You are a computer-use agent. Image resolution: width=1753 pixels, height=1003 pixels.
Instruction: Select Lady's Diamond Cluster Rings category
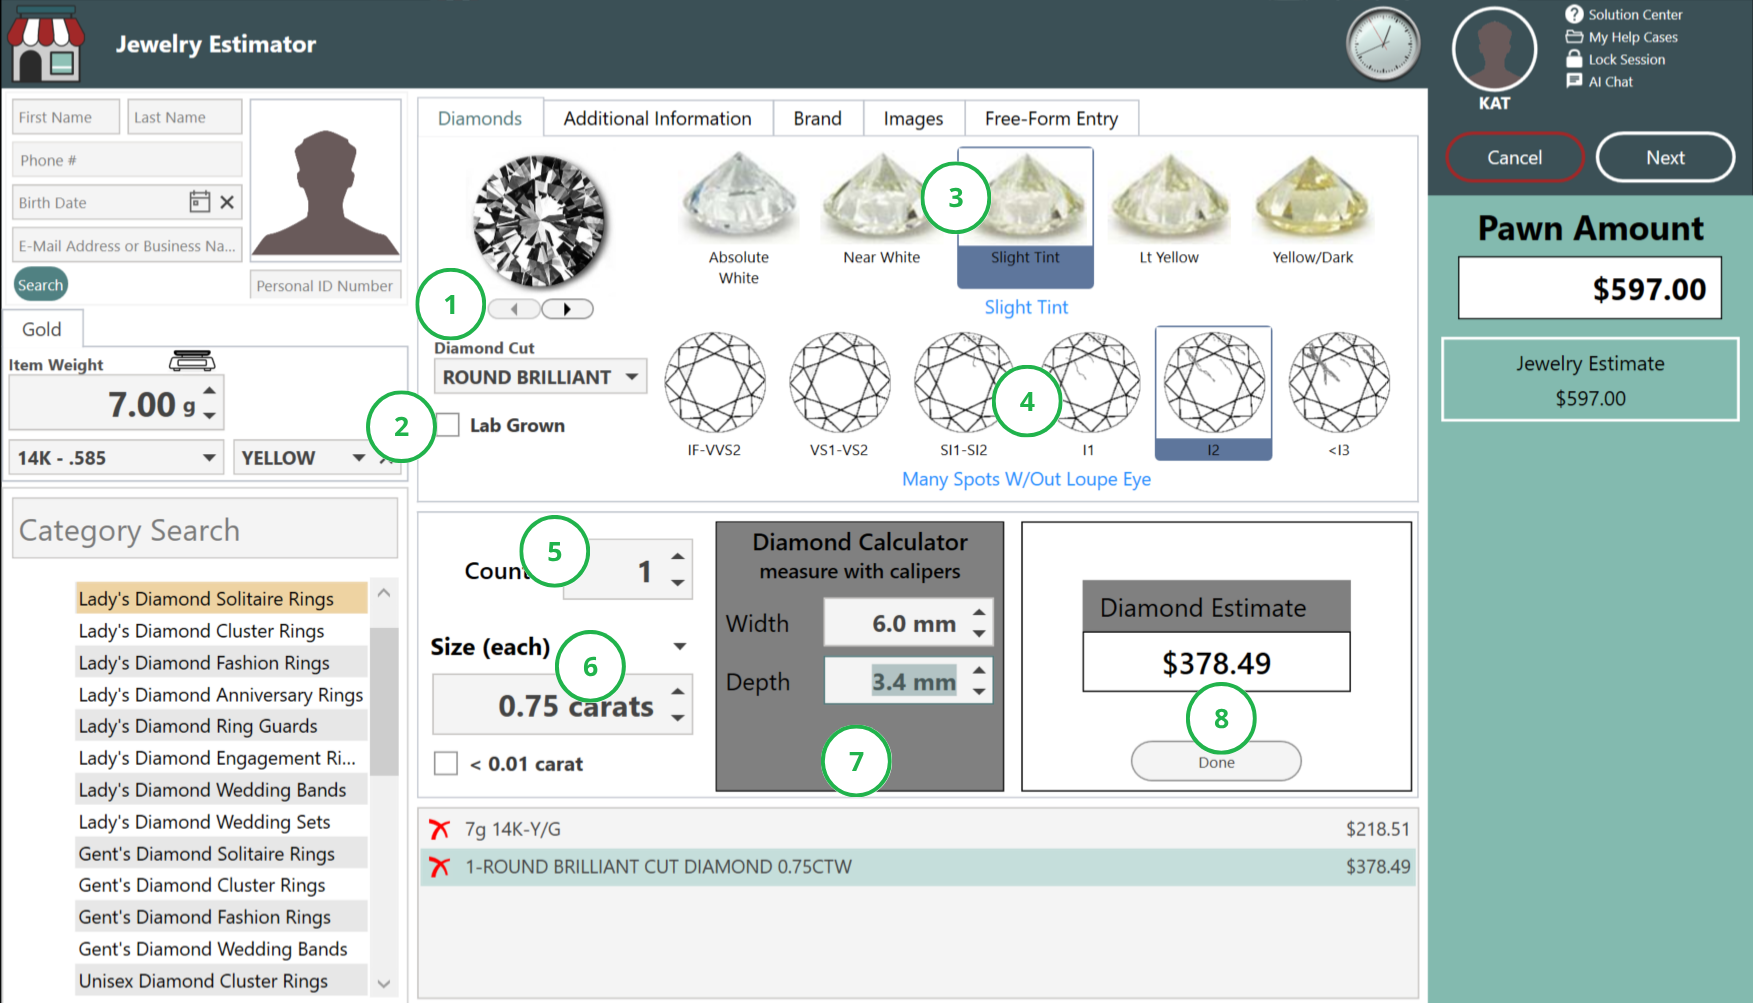[221, 631]
